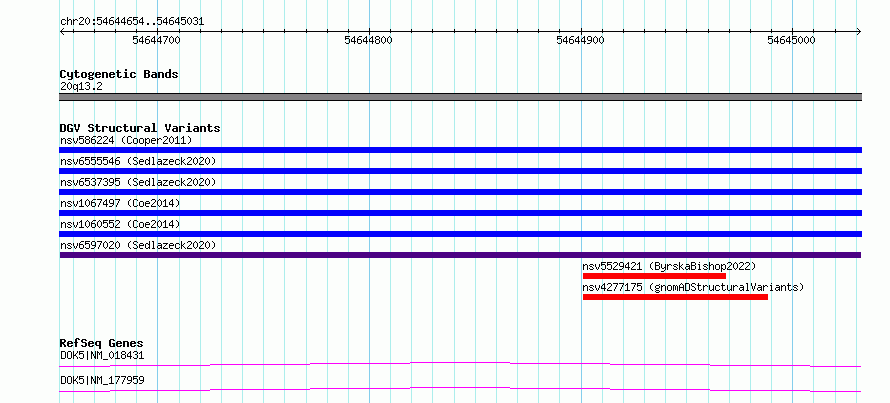Click the 54644700 ruler position label
Viewport: 890px width, 403px height.
(x=156, y=40)
